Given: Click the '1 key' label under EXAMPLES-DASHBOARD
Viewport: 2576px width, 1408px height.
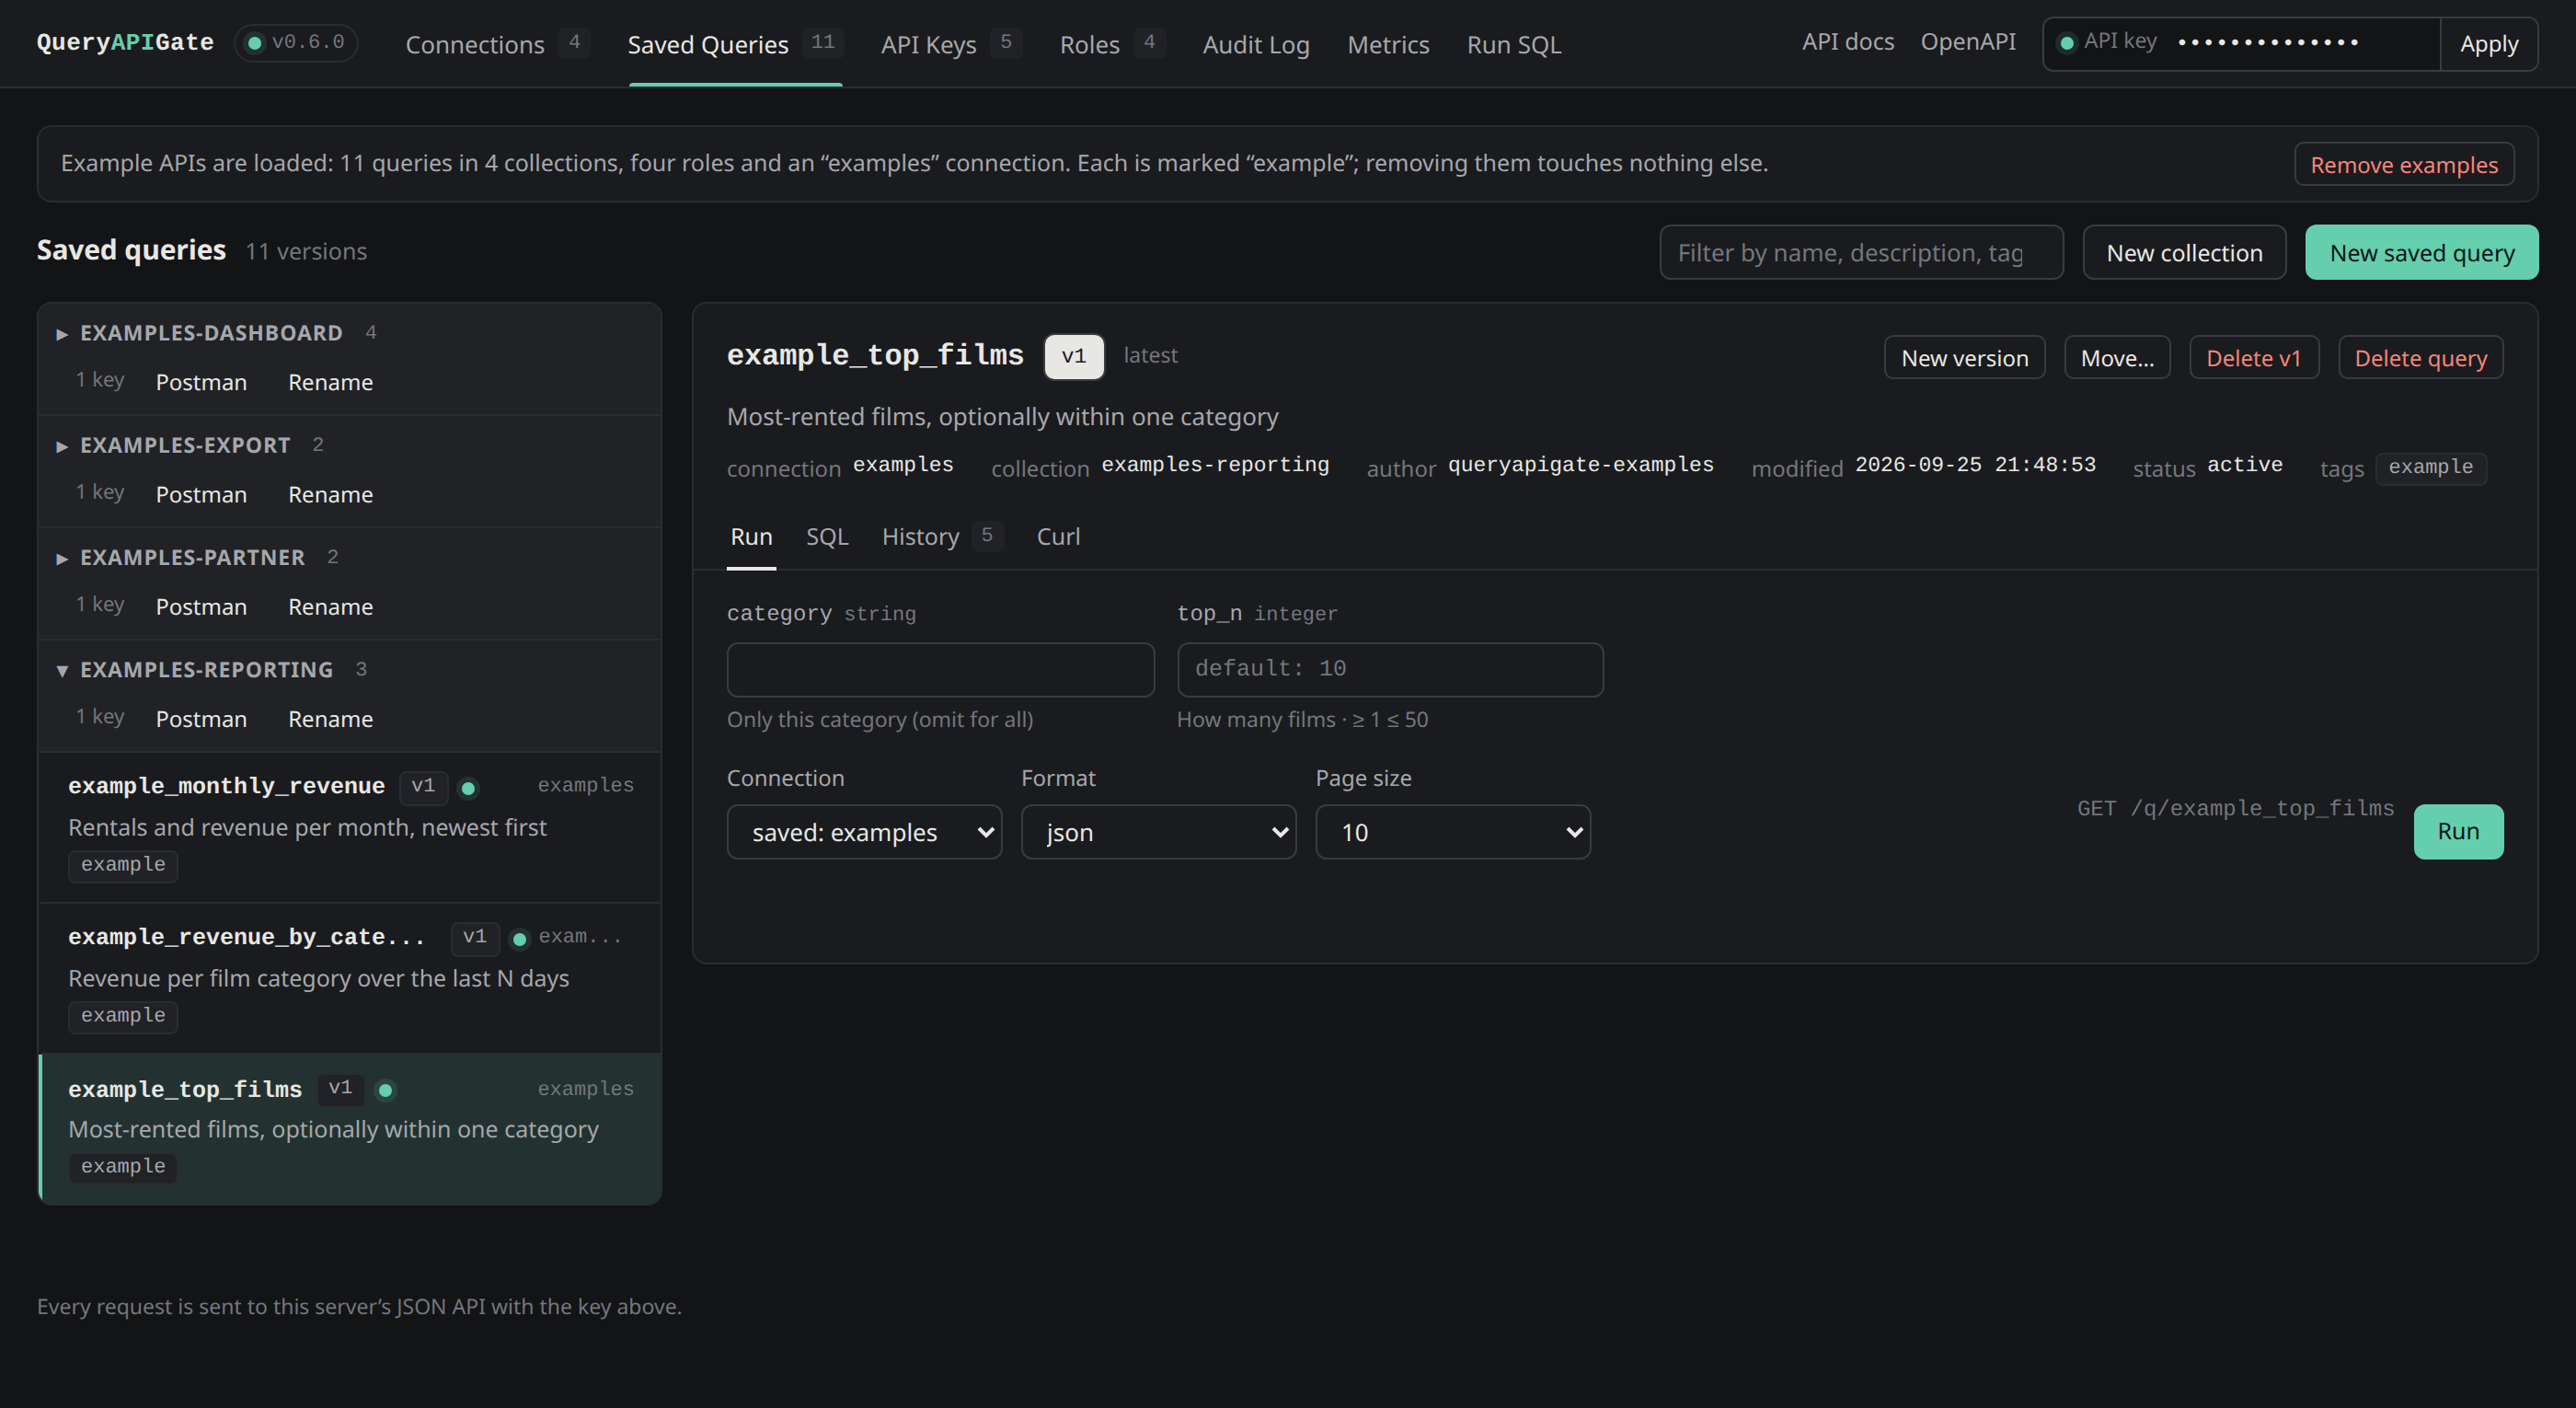Looking at the screenshot, I should click(x=100, y=380).
